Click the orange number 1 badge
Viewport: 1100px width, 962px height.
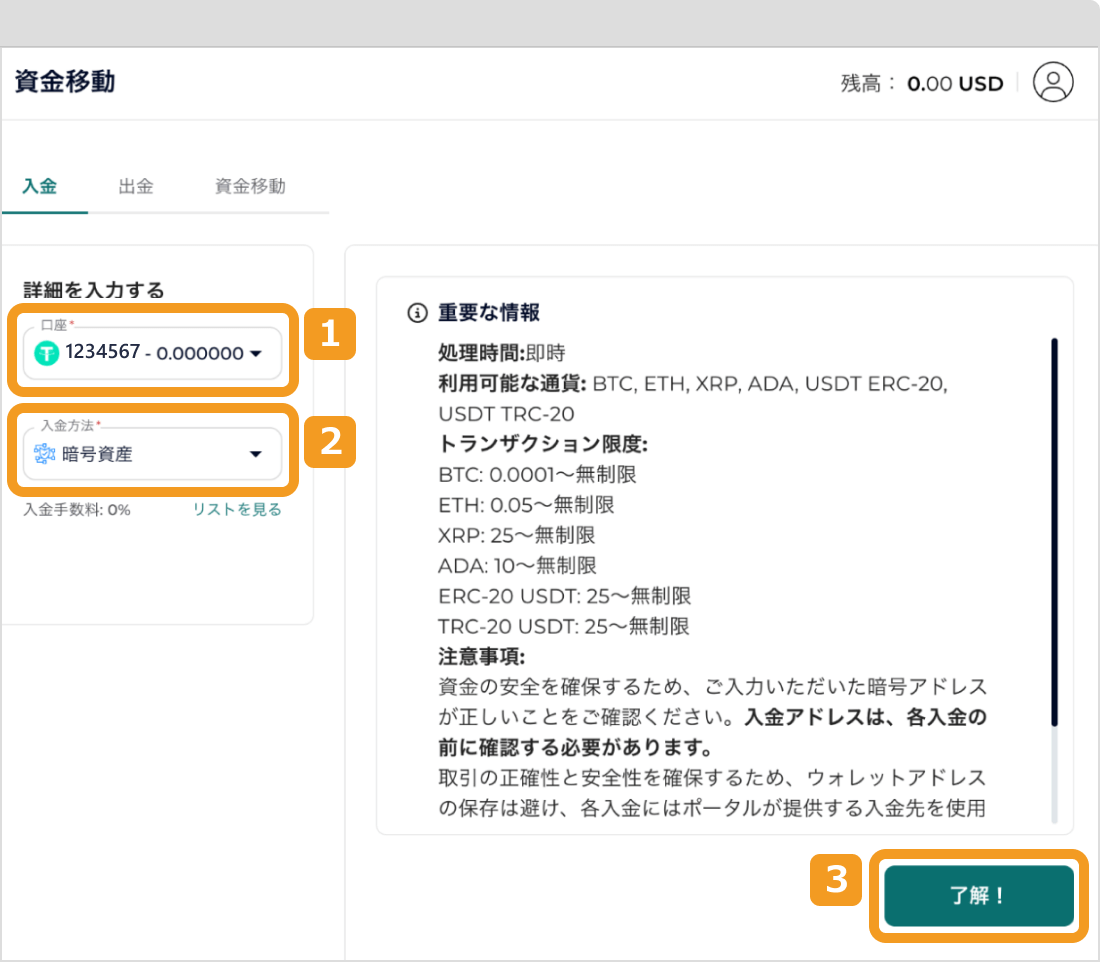[x=330, y=335]
